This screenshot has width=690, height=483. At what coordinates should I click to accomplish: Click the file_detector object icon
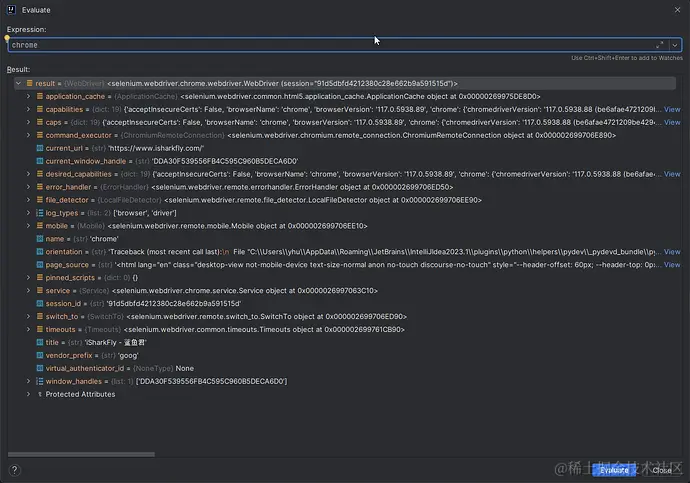(40, 200)
